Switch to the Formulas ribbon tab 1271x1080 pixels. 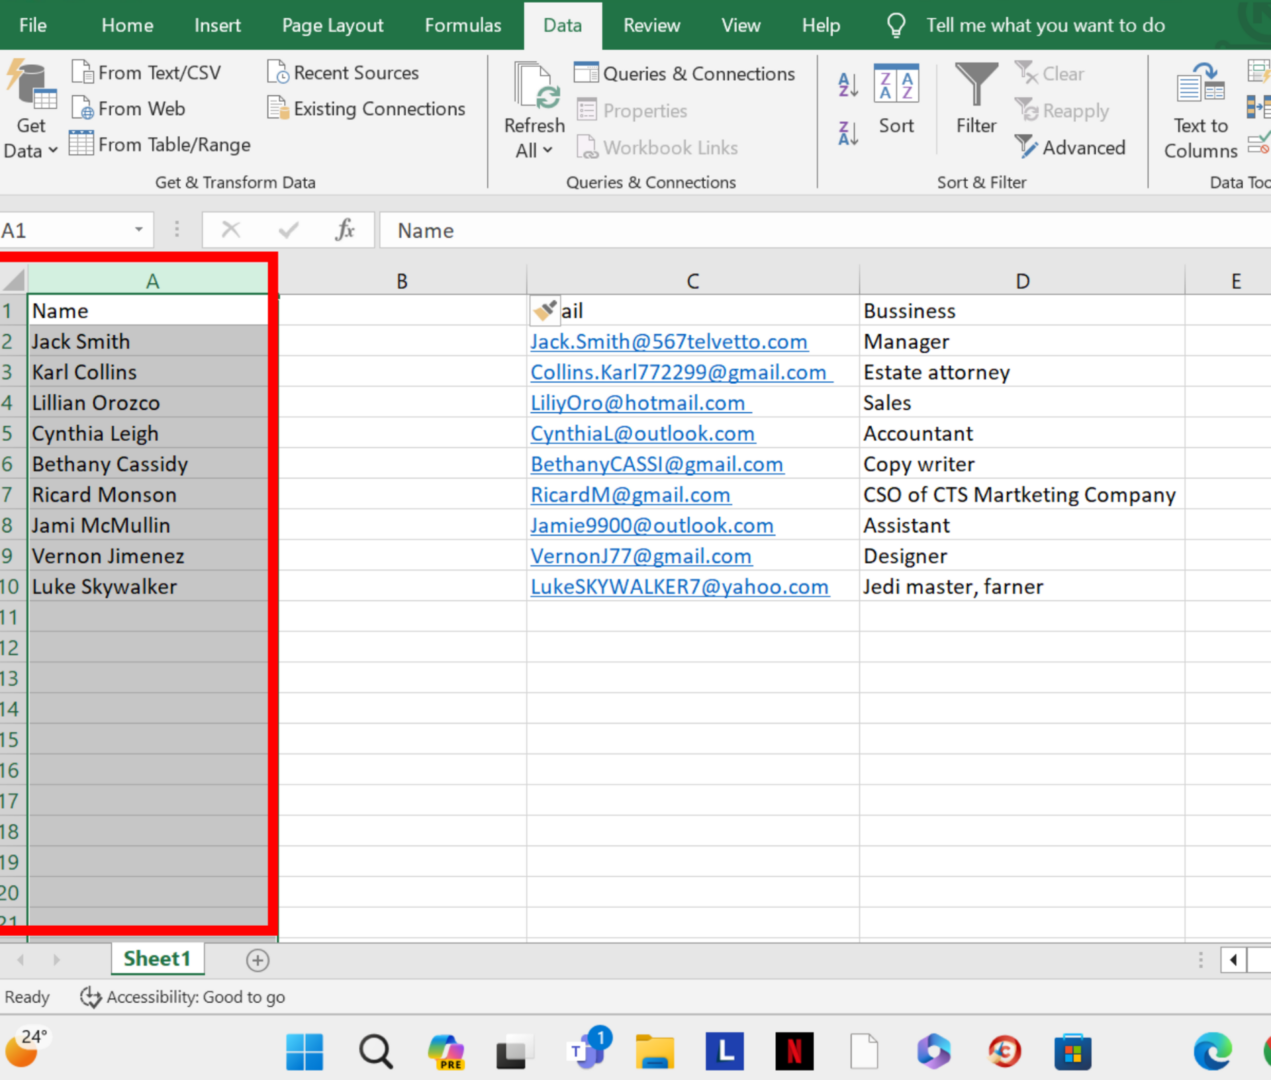(x=462, y=25)
